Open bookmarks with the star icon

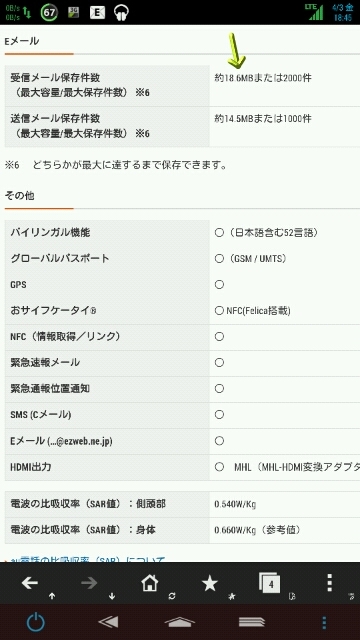point(210,584)
